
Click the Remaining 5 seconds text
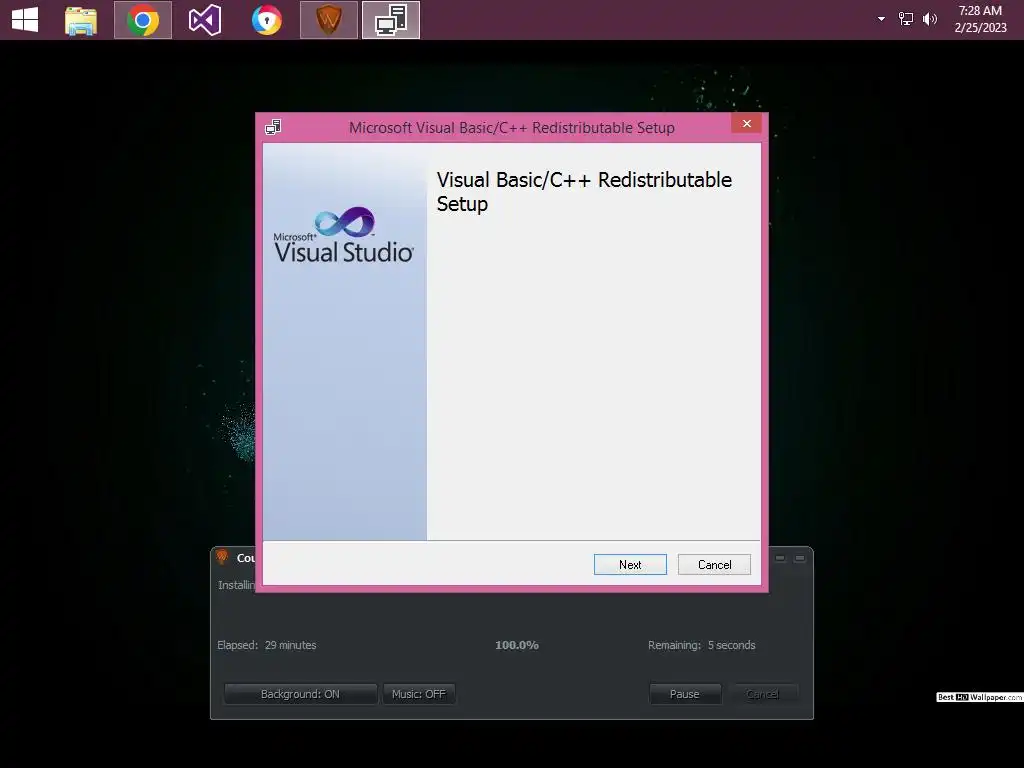point(701,645)
